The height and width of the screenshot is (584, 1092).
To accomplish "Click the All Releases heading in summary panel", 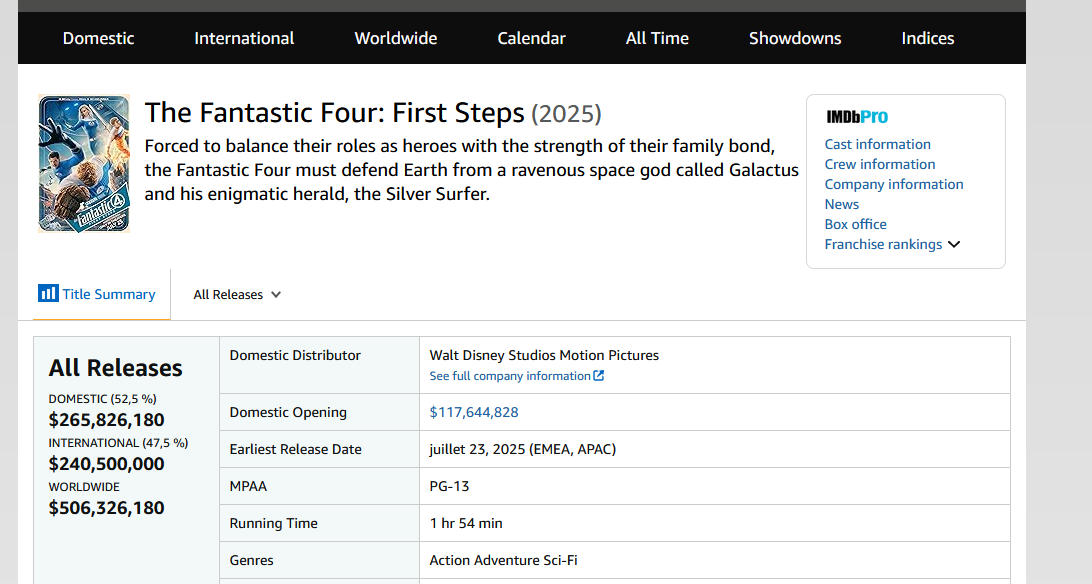I will coord(116,368).
